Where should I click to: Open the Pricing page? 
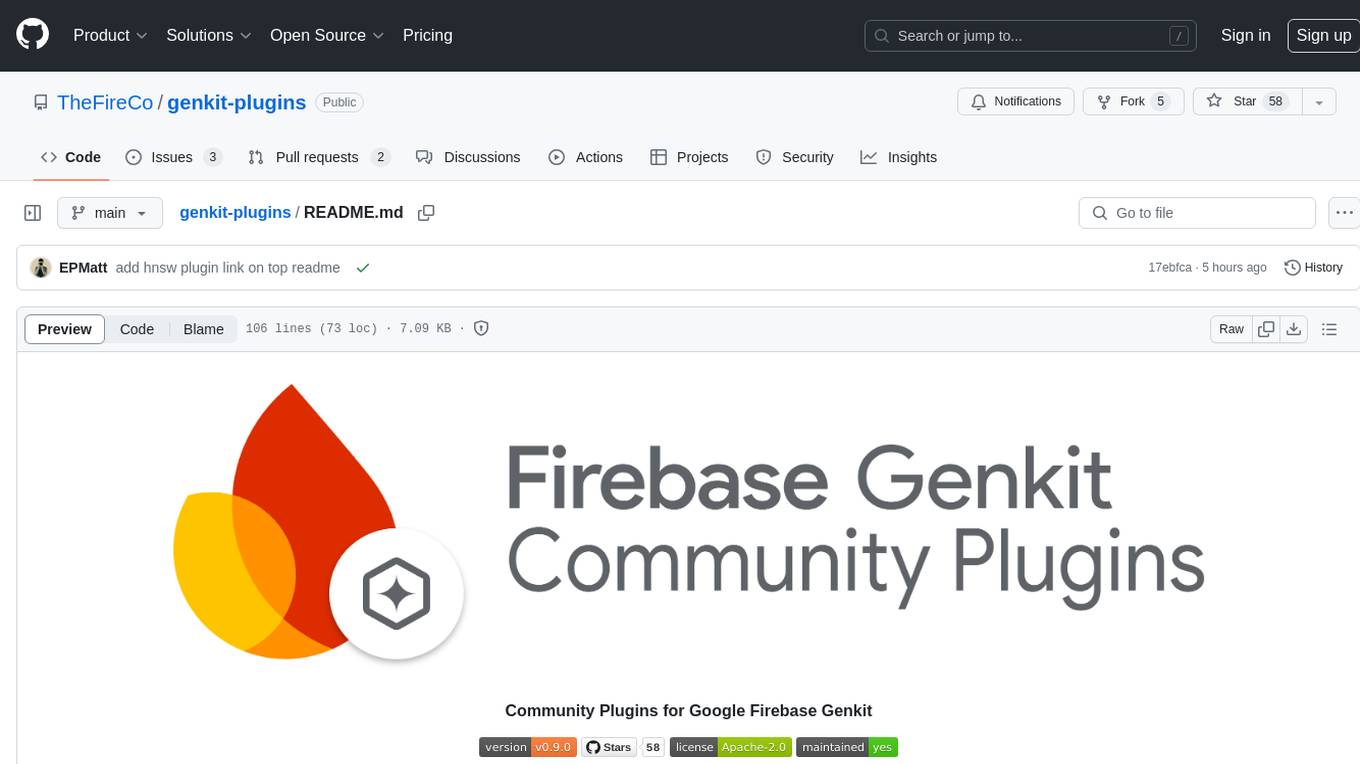coord(427,35)
